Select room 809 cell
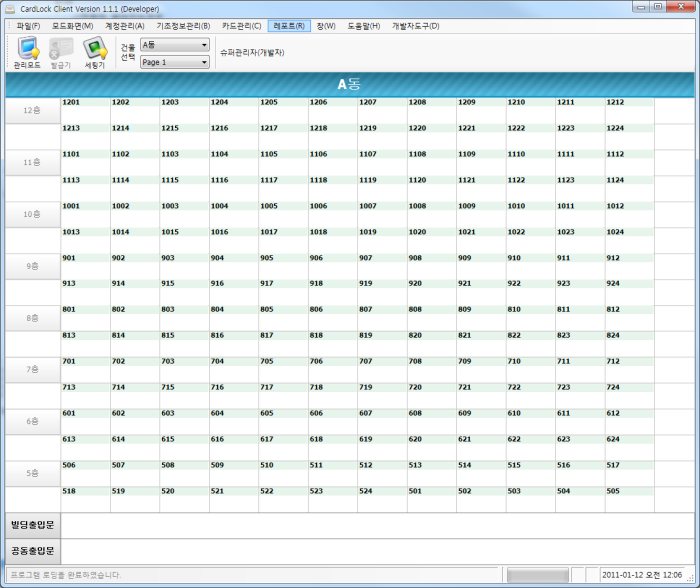 pos(481,318)
